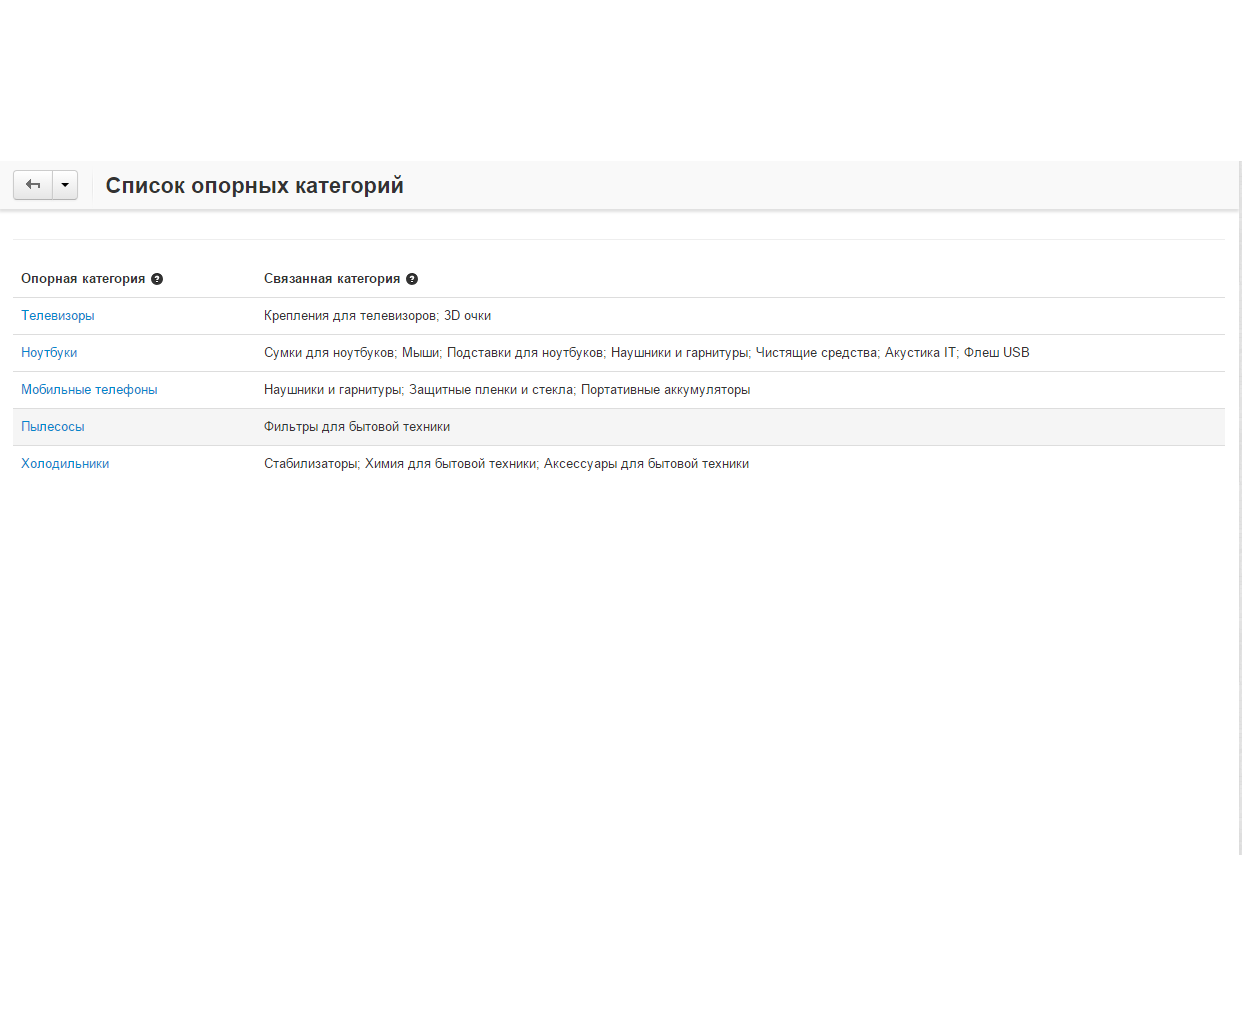Viewport: 1242px width, 1017px height.
Task: Click the Опорная категория column header
Action: coord(83,279)
